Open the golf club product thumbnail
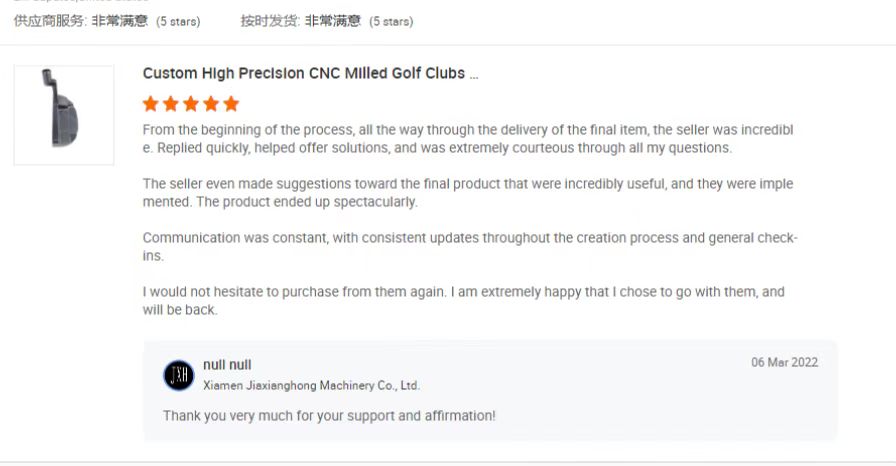 [63, 115]
